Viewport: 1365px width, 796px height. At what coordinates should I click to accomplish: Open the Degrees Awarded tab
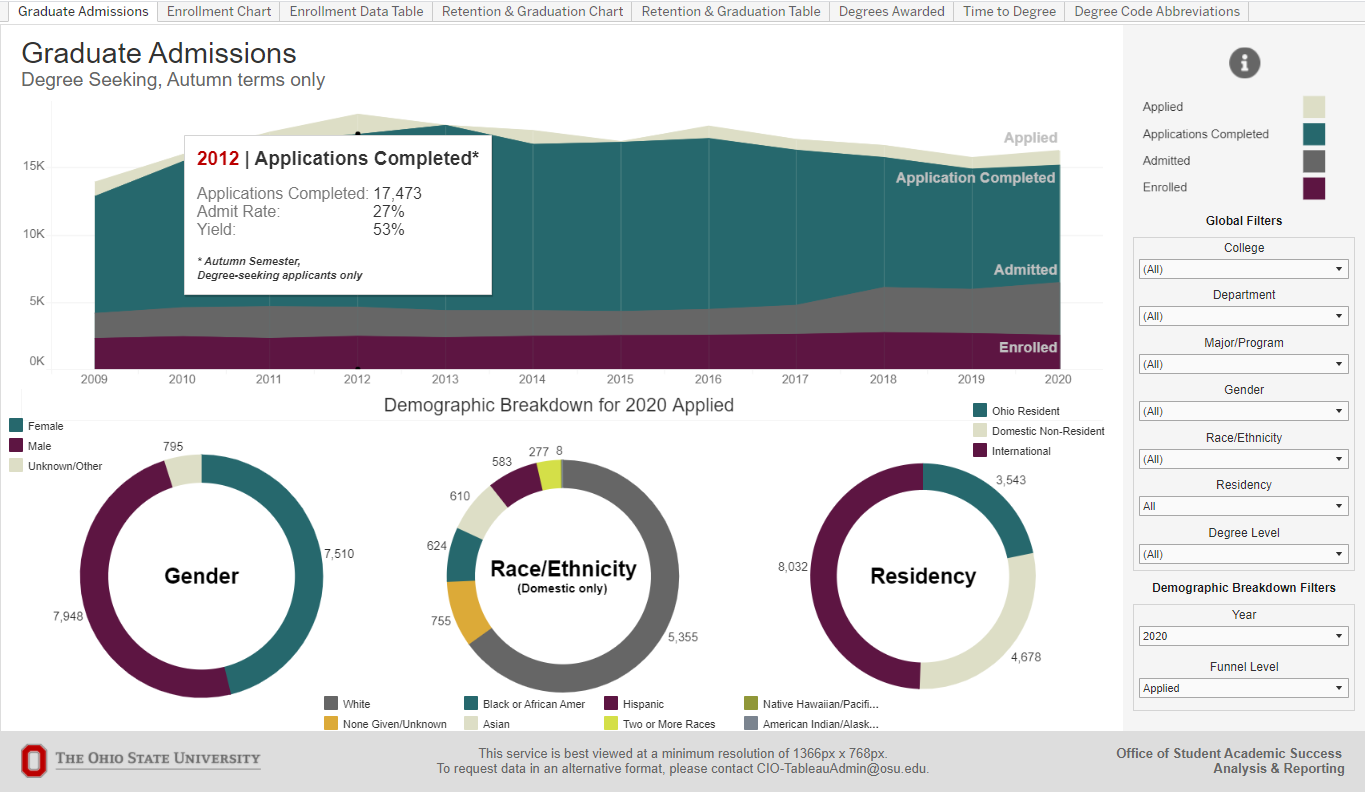[x=890, y=11]
